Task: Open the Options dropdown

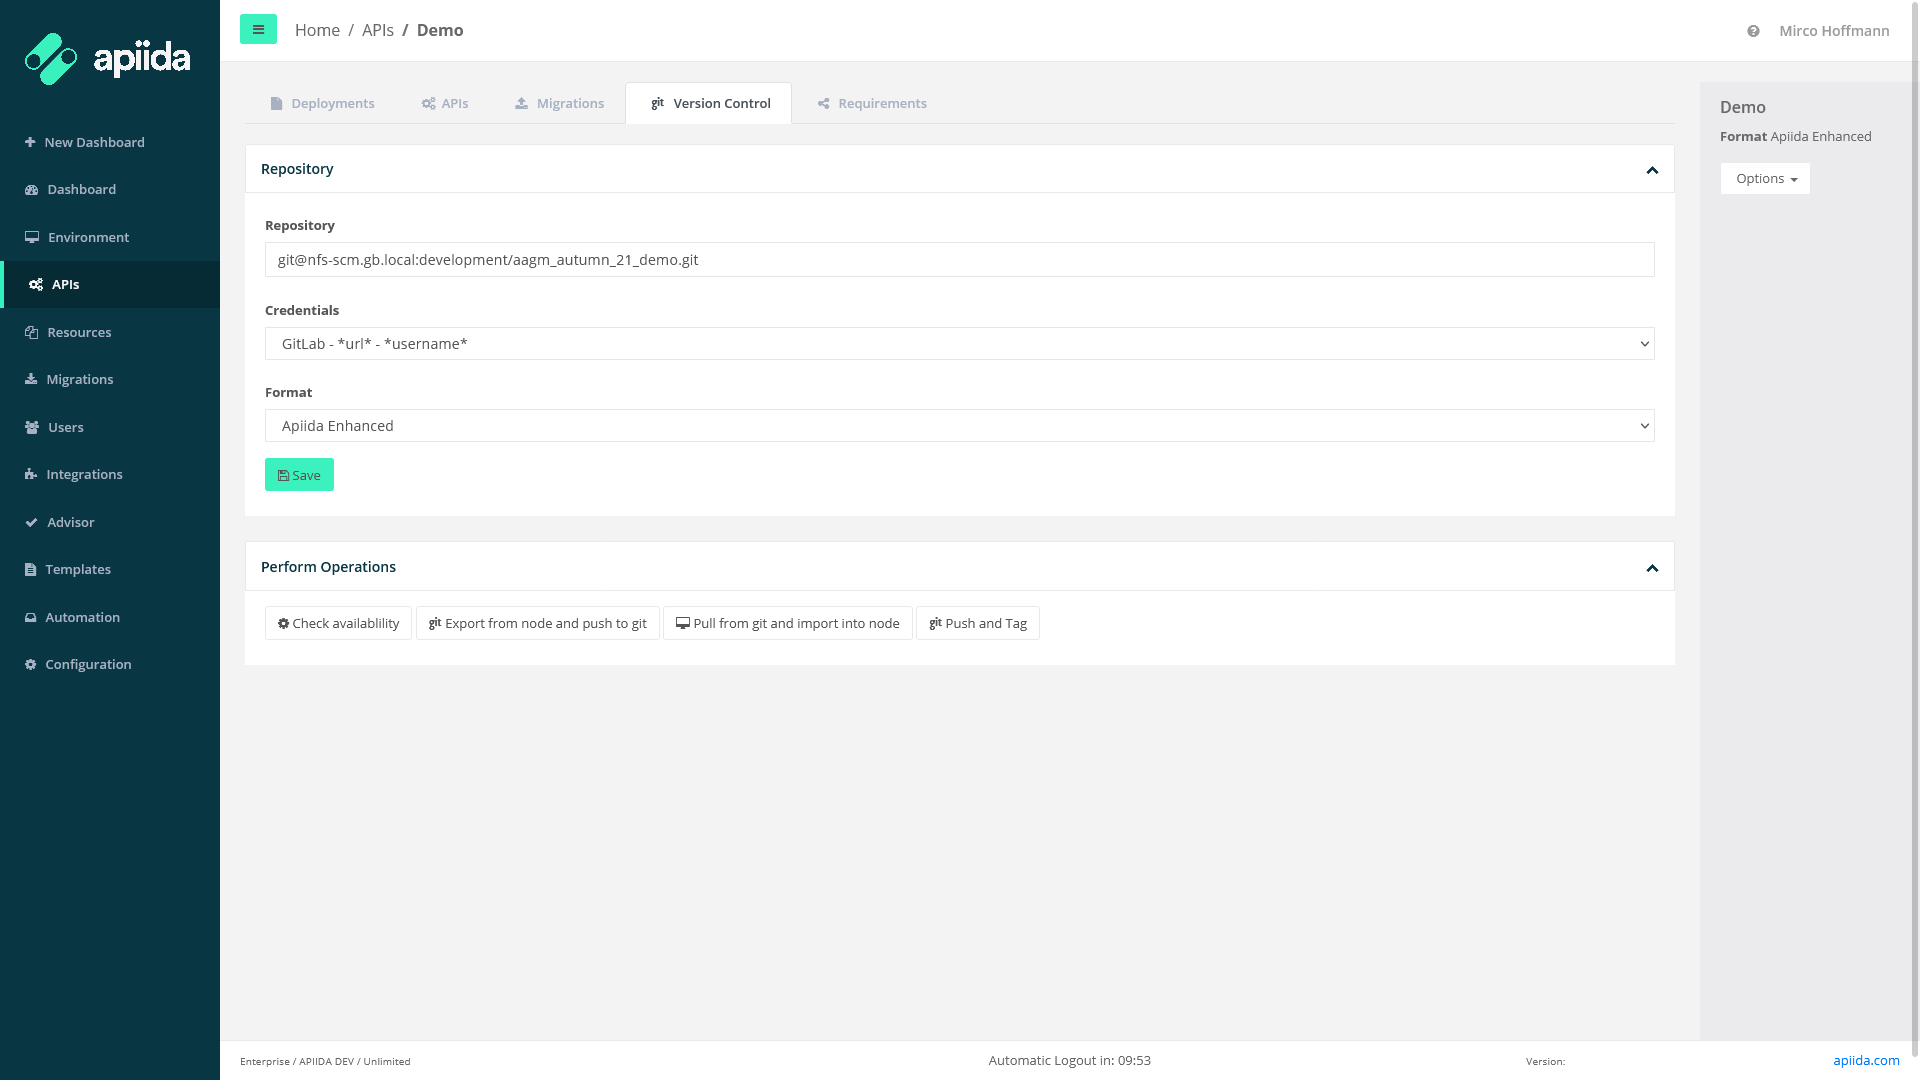Action: [x=1764, y=178]
